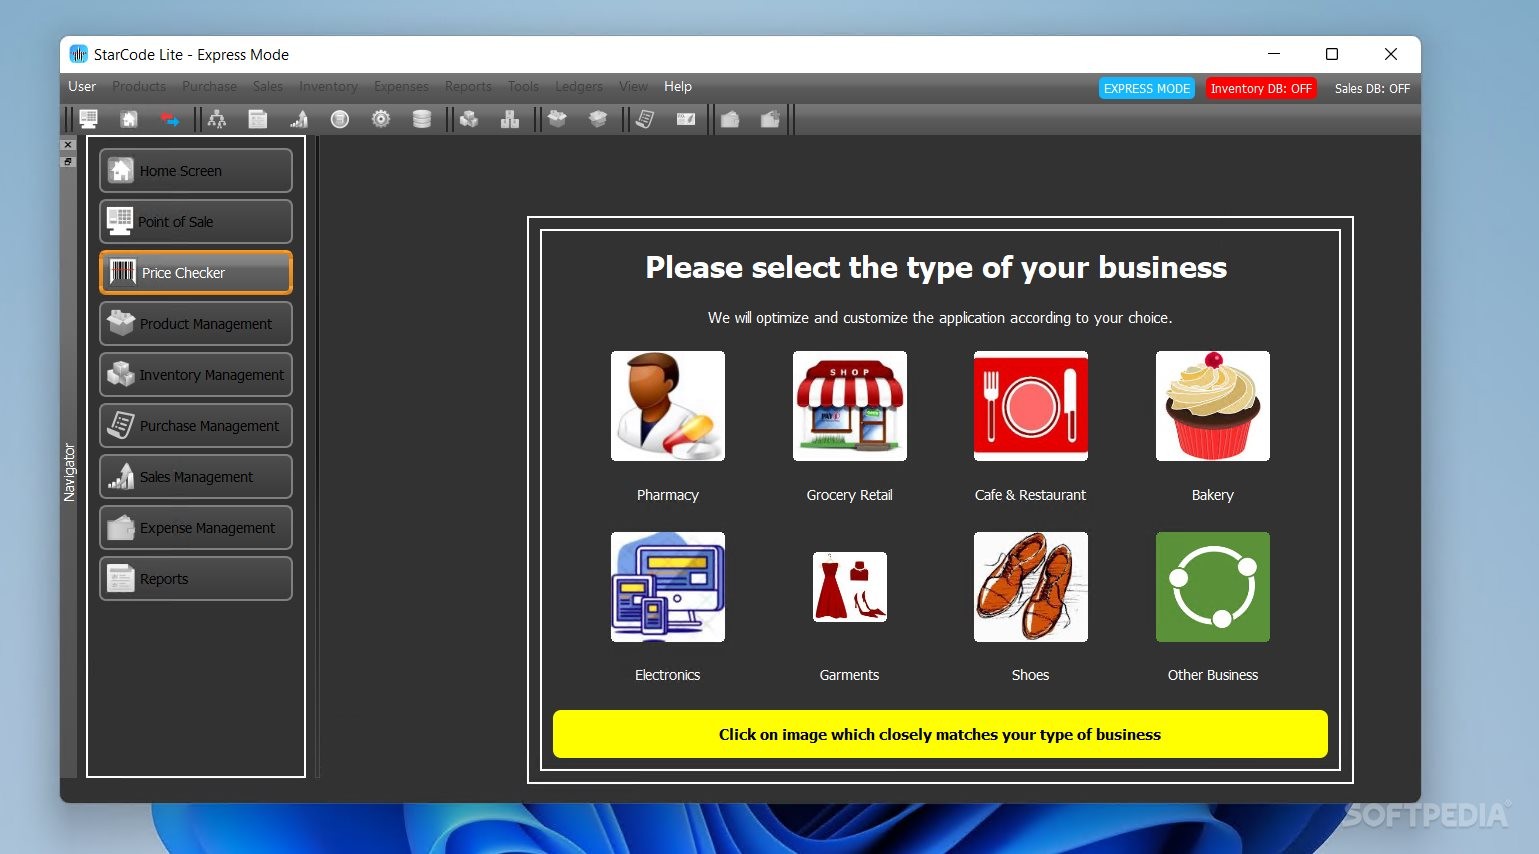The image size is (1539, 854).
Task: Click the open box toolbar icon
Action: tap(557, 119)
